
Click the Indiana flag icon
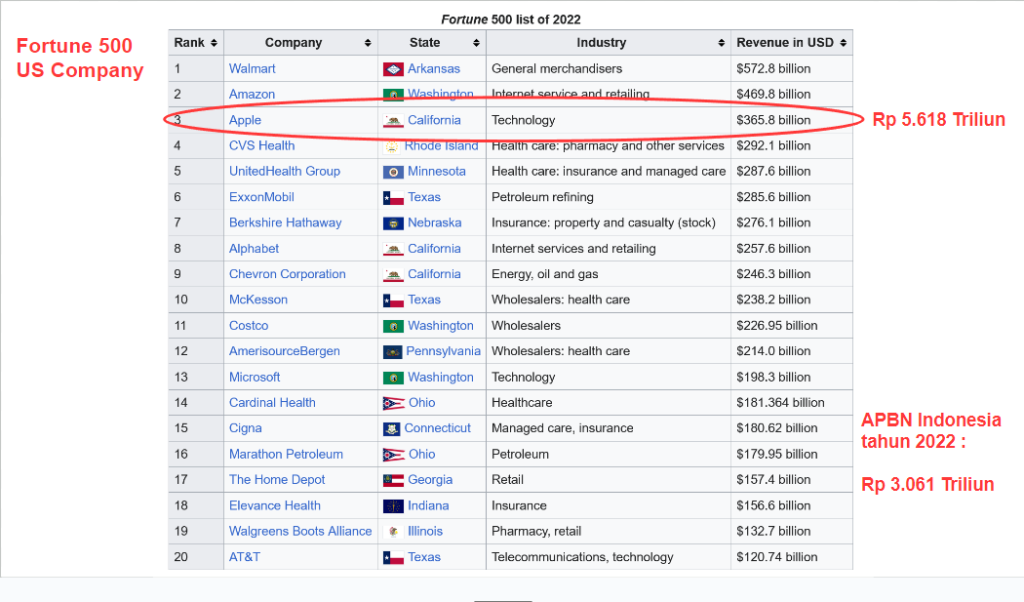(x=393, y=506)
